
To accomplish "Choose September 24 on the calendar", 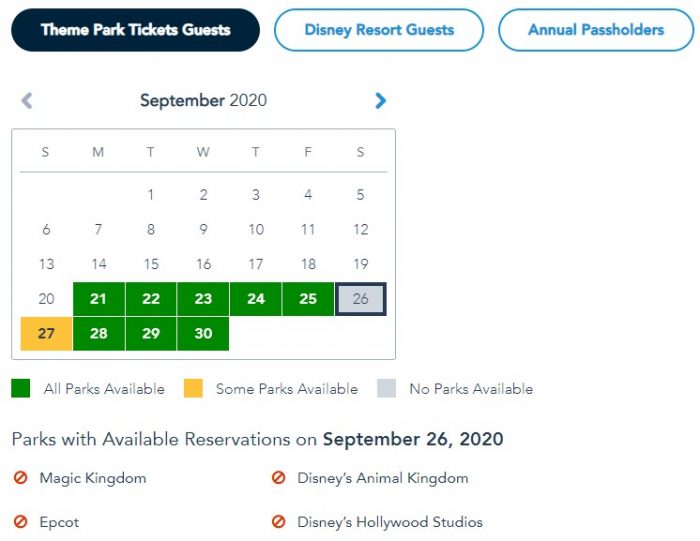I will click(256, 299).
